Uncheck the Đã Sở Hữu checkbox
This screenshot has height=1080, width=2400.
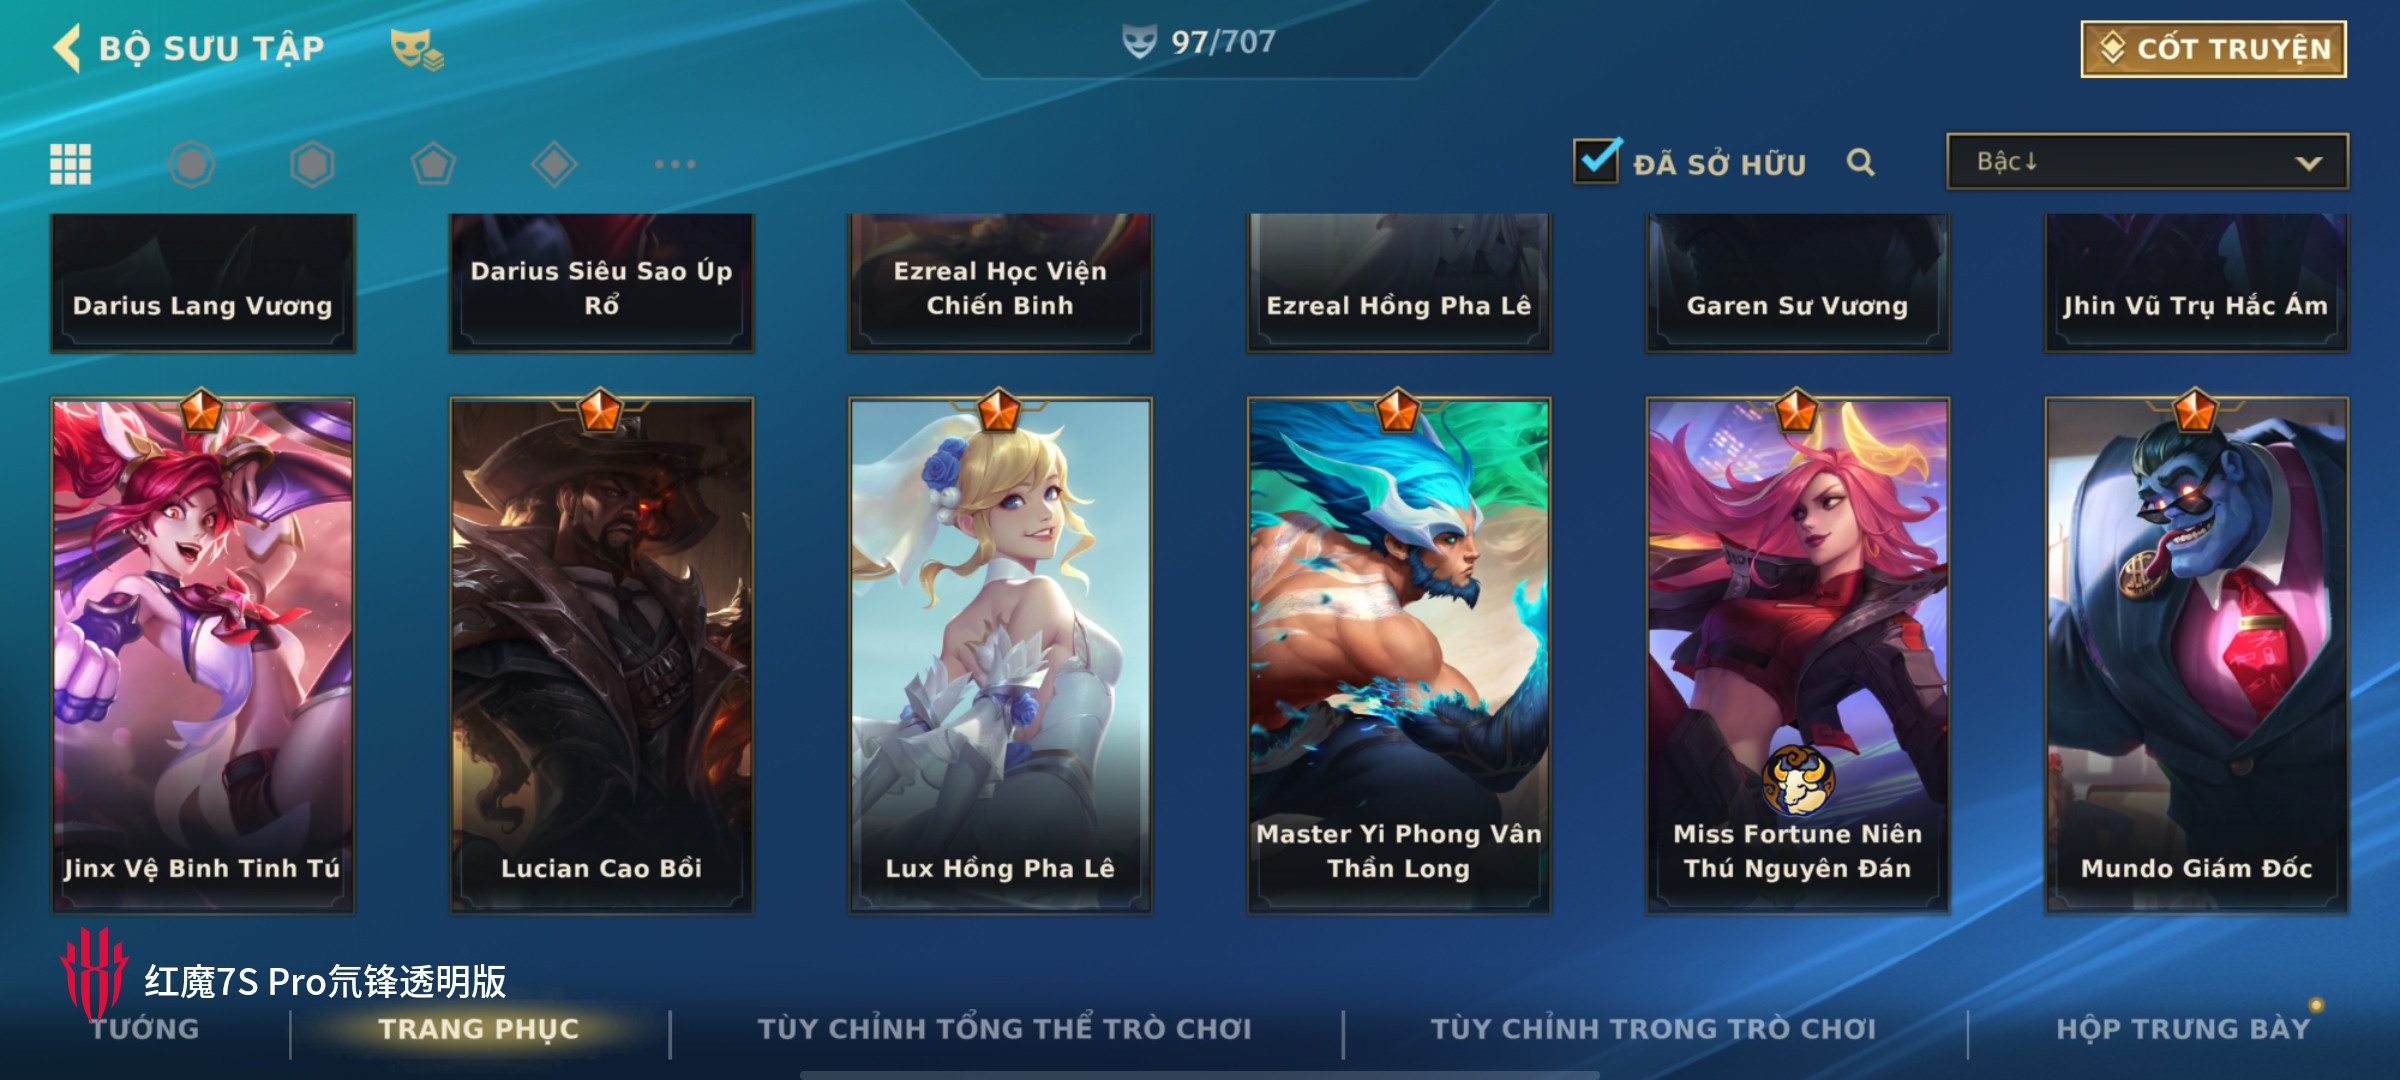(1596, 160)
